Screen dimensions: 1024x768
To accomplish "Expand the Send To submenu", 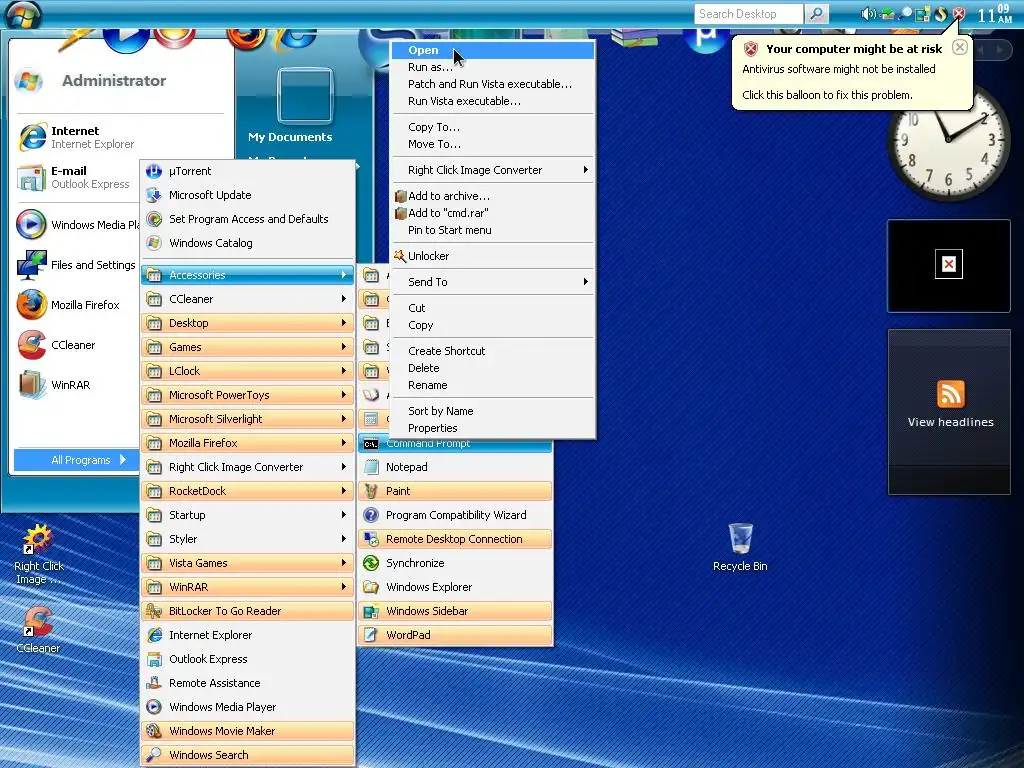I will (x=493, y=282).
